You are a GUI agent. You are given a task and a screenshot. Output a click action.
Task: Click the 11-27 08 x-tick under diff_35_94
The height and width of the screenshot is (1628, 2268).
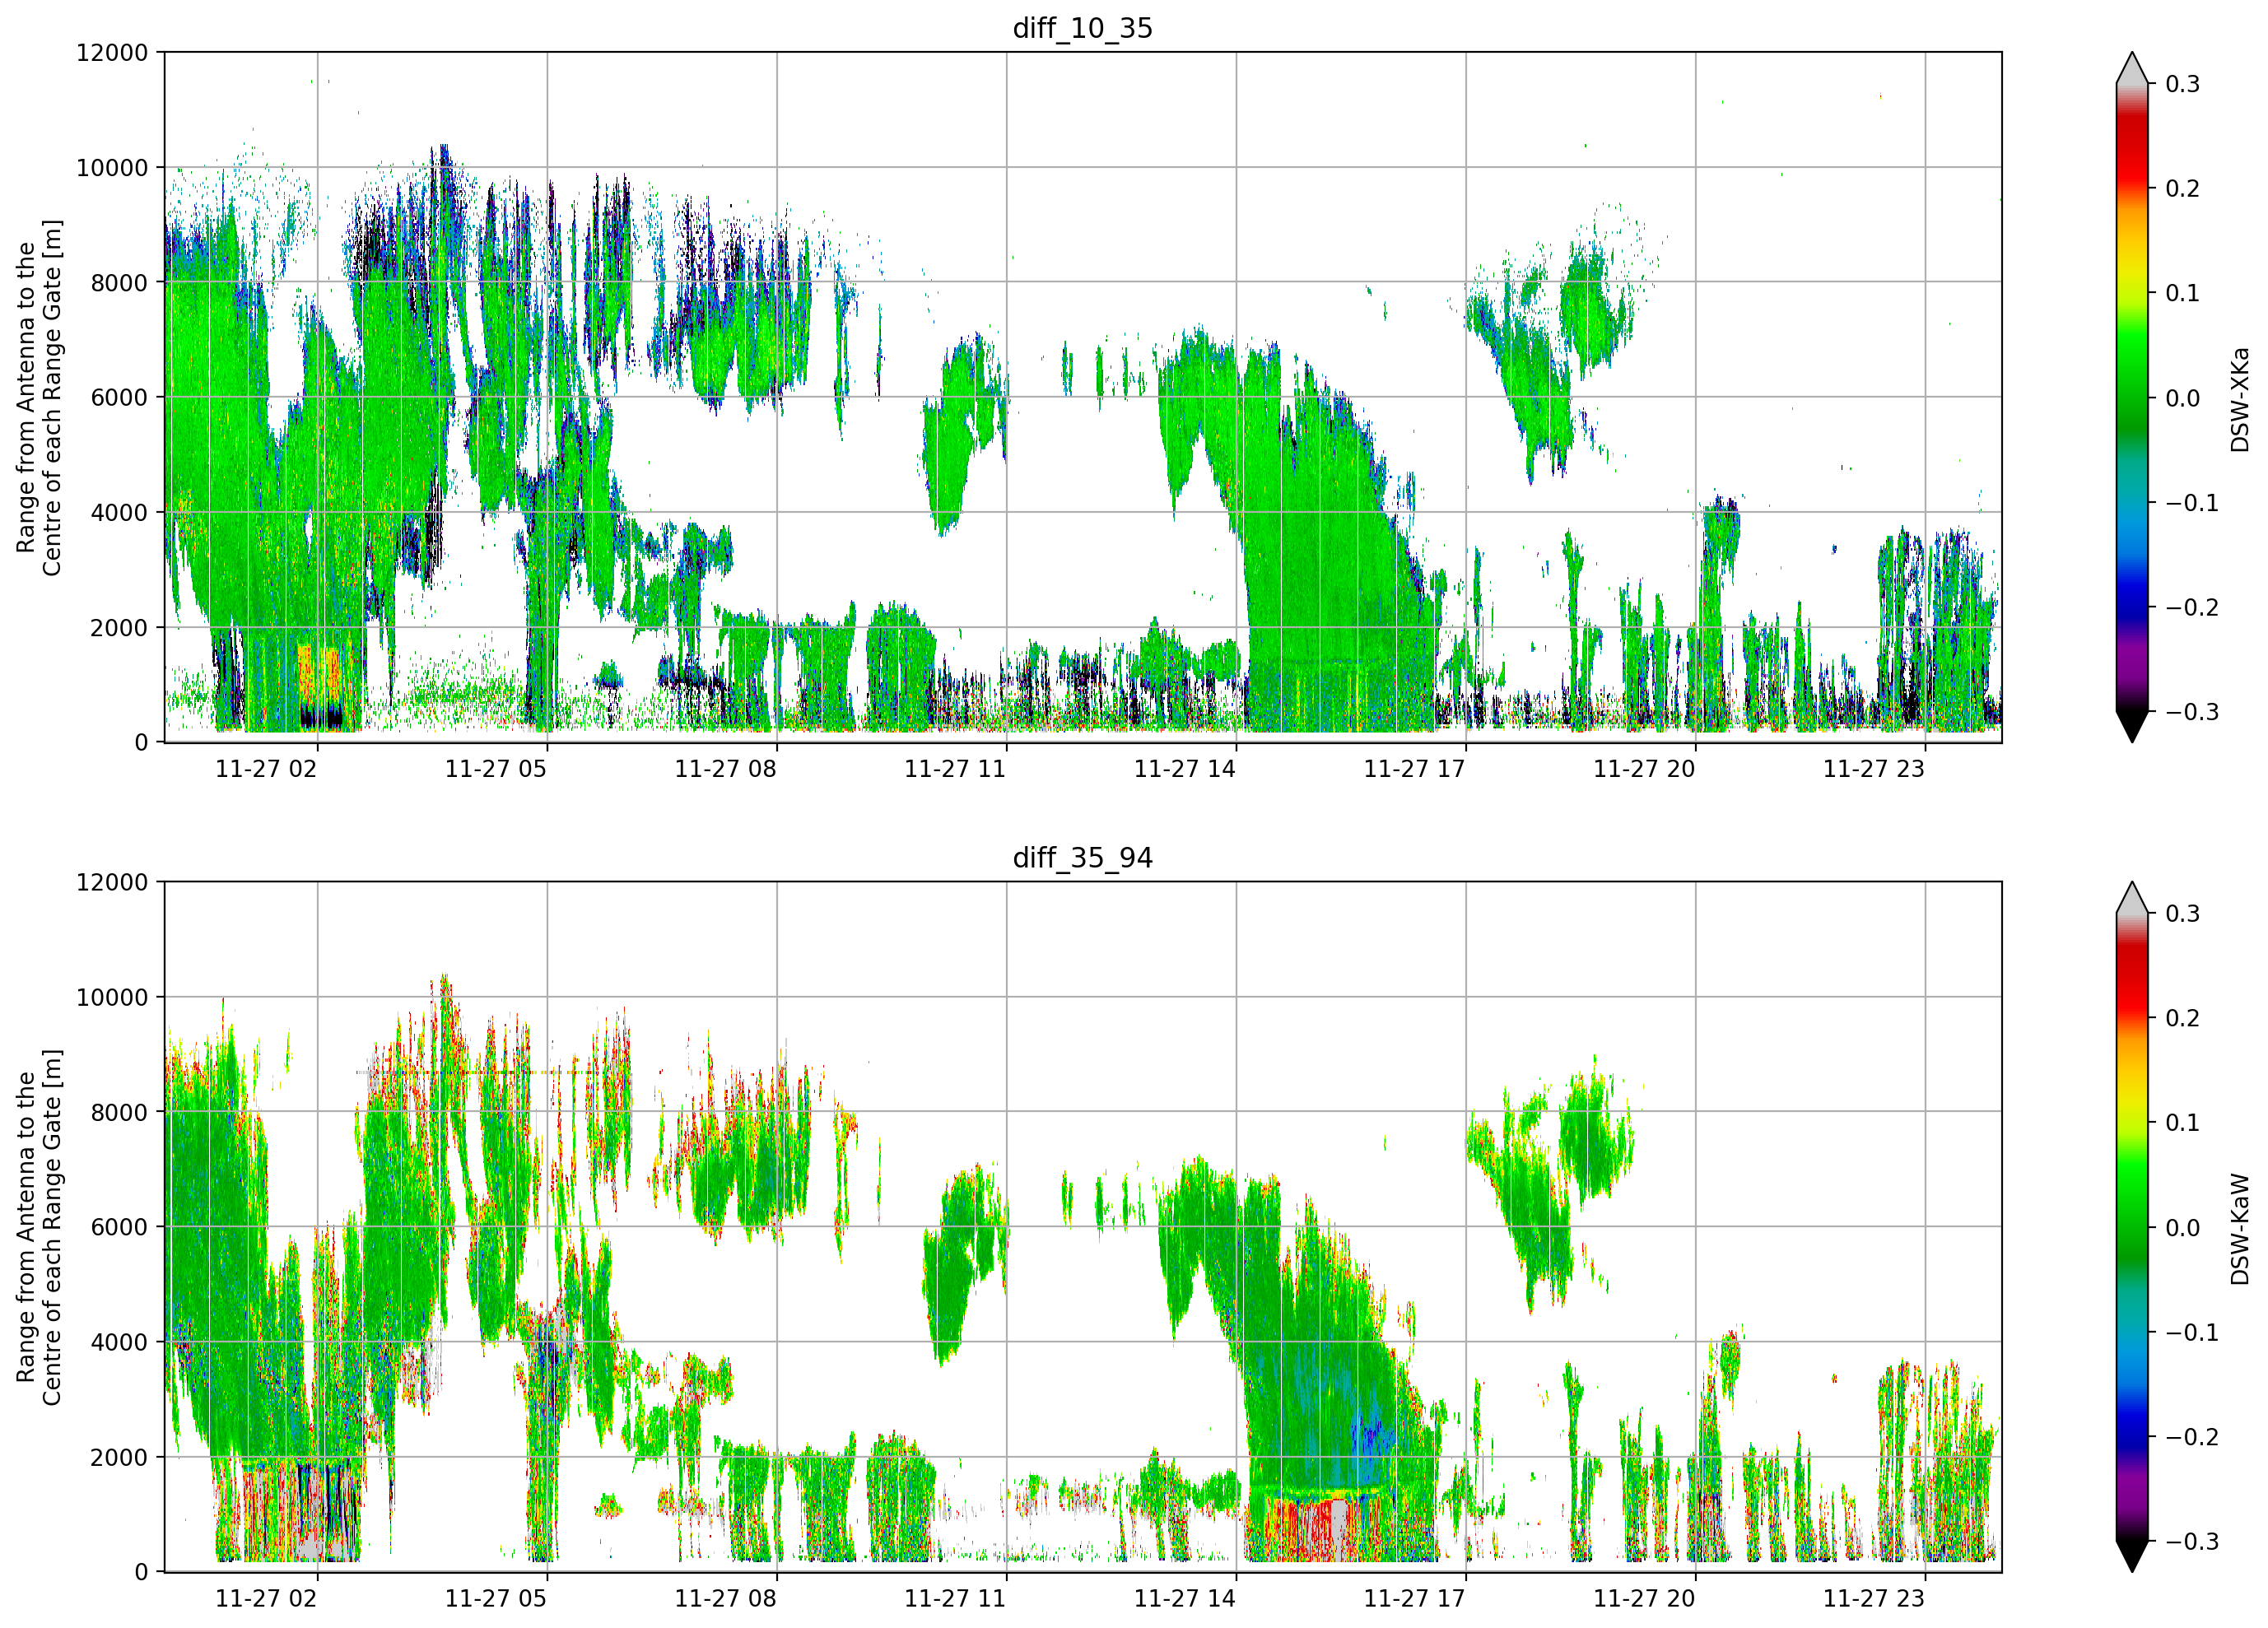(725, 1599)
